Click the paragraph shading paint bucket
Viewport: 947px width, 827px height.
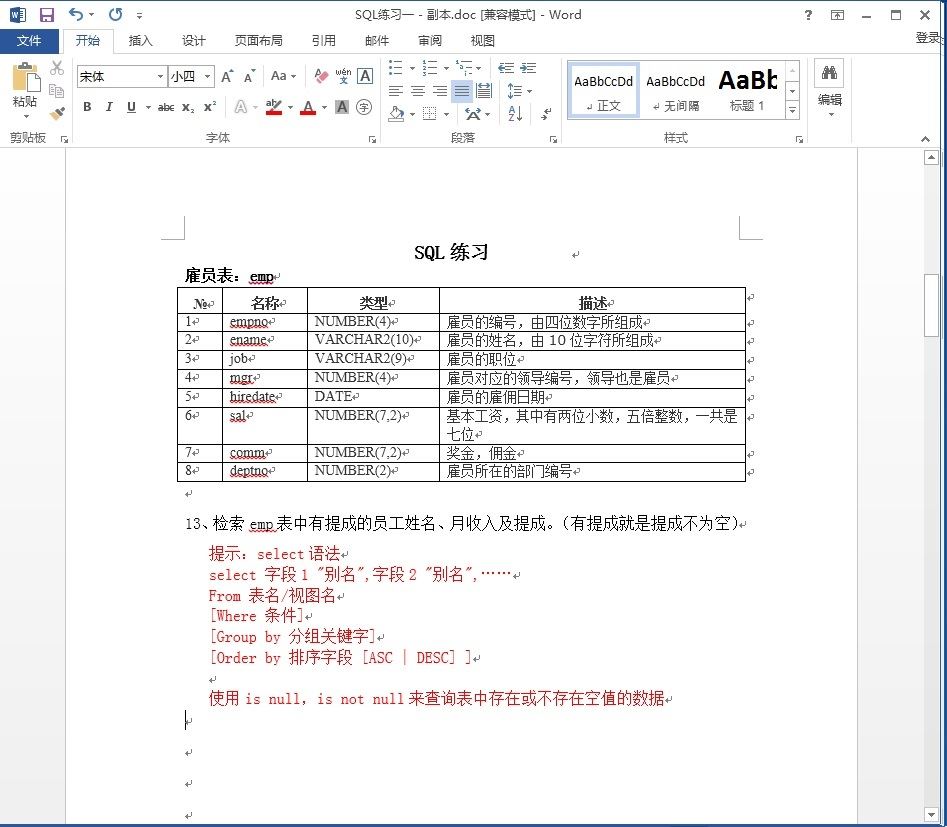pos(396,113)
